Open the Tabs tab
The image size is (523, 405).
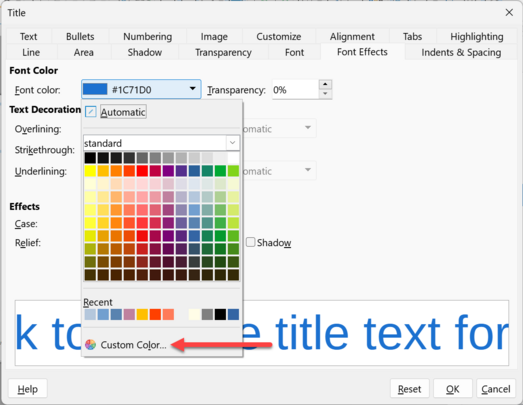pyautogui.click(x=412, y=36)
